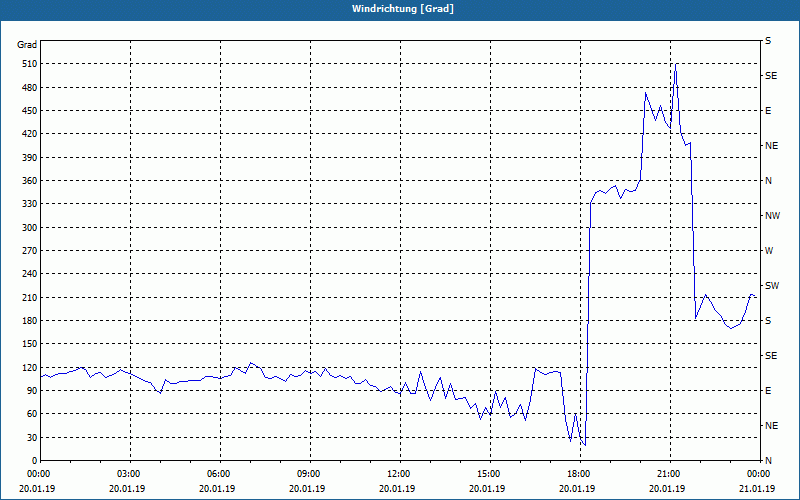800x500 pixels.
Task: Click the 'Grad' y-axis unit label
Action: pyautogui.click(x=27, y=45)
